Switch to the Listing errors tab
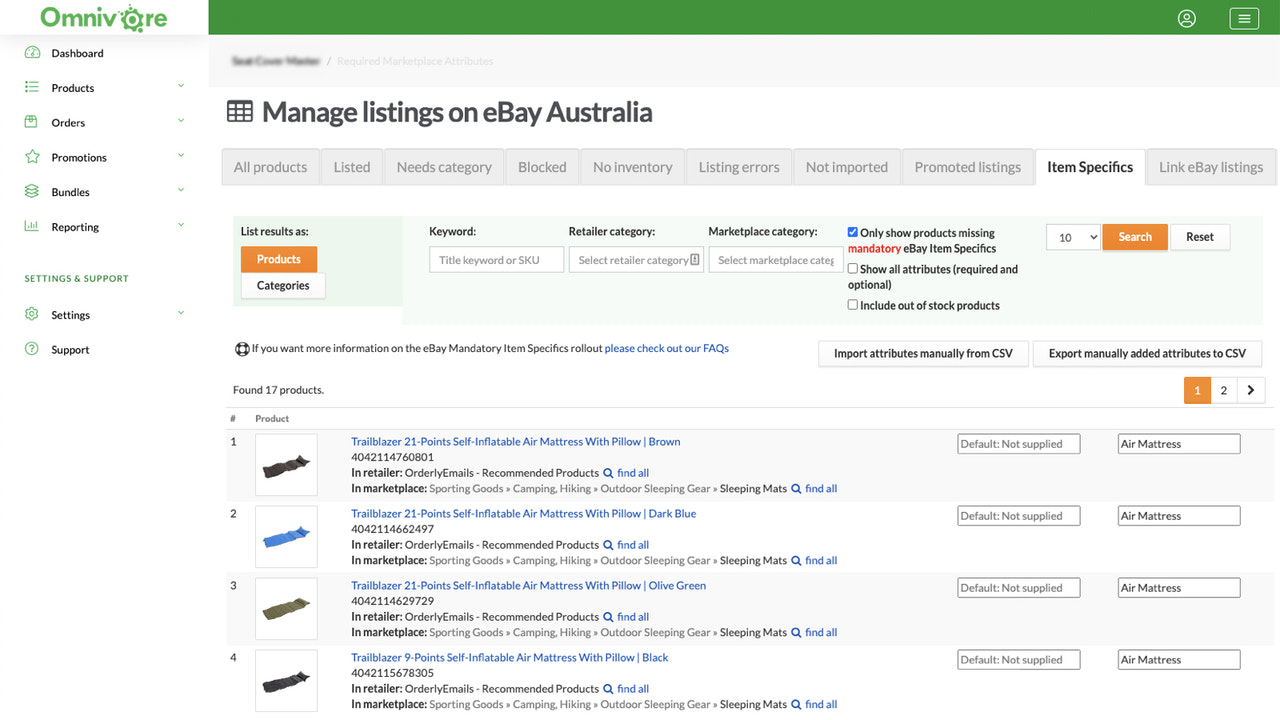The width and height of the screenshot is (1280, 720). tap(739, 167)
